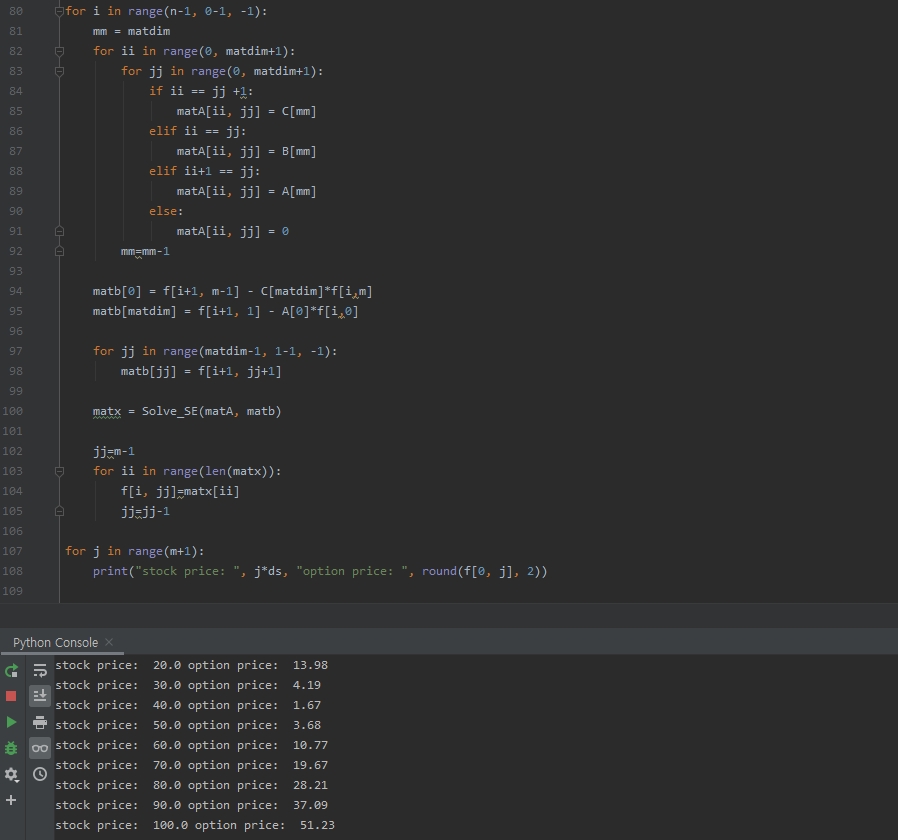The height and width of the screenshot is (840, 898).
Task: Stop the running console with red square
Action: tap(11, 696)
